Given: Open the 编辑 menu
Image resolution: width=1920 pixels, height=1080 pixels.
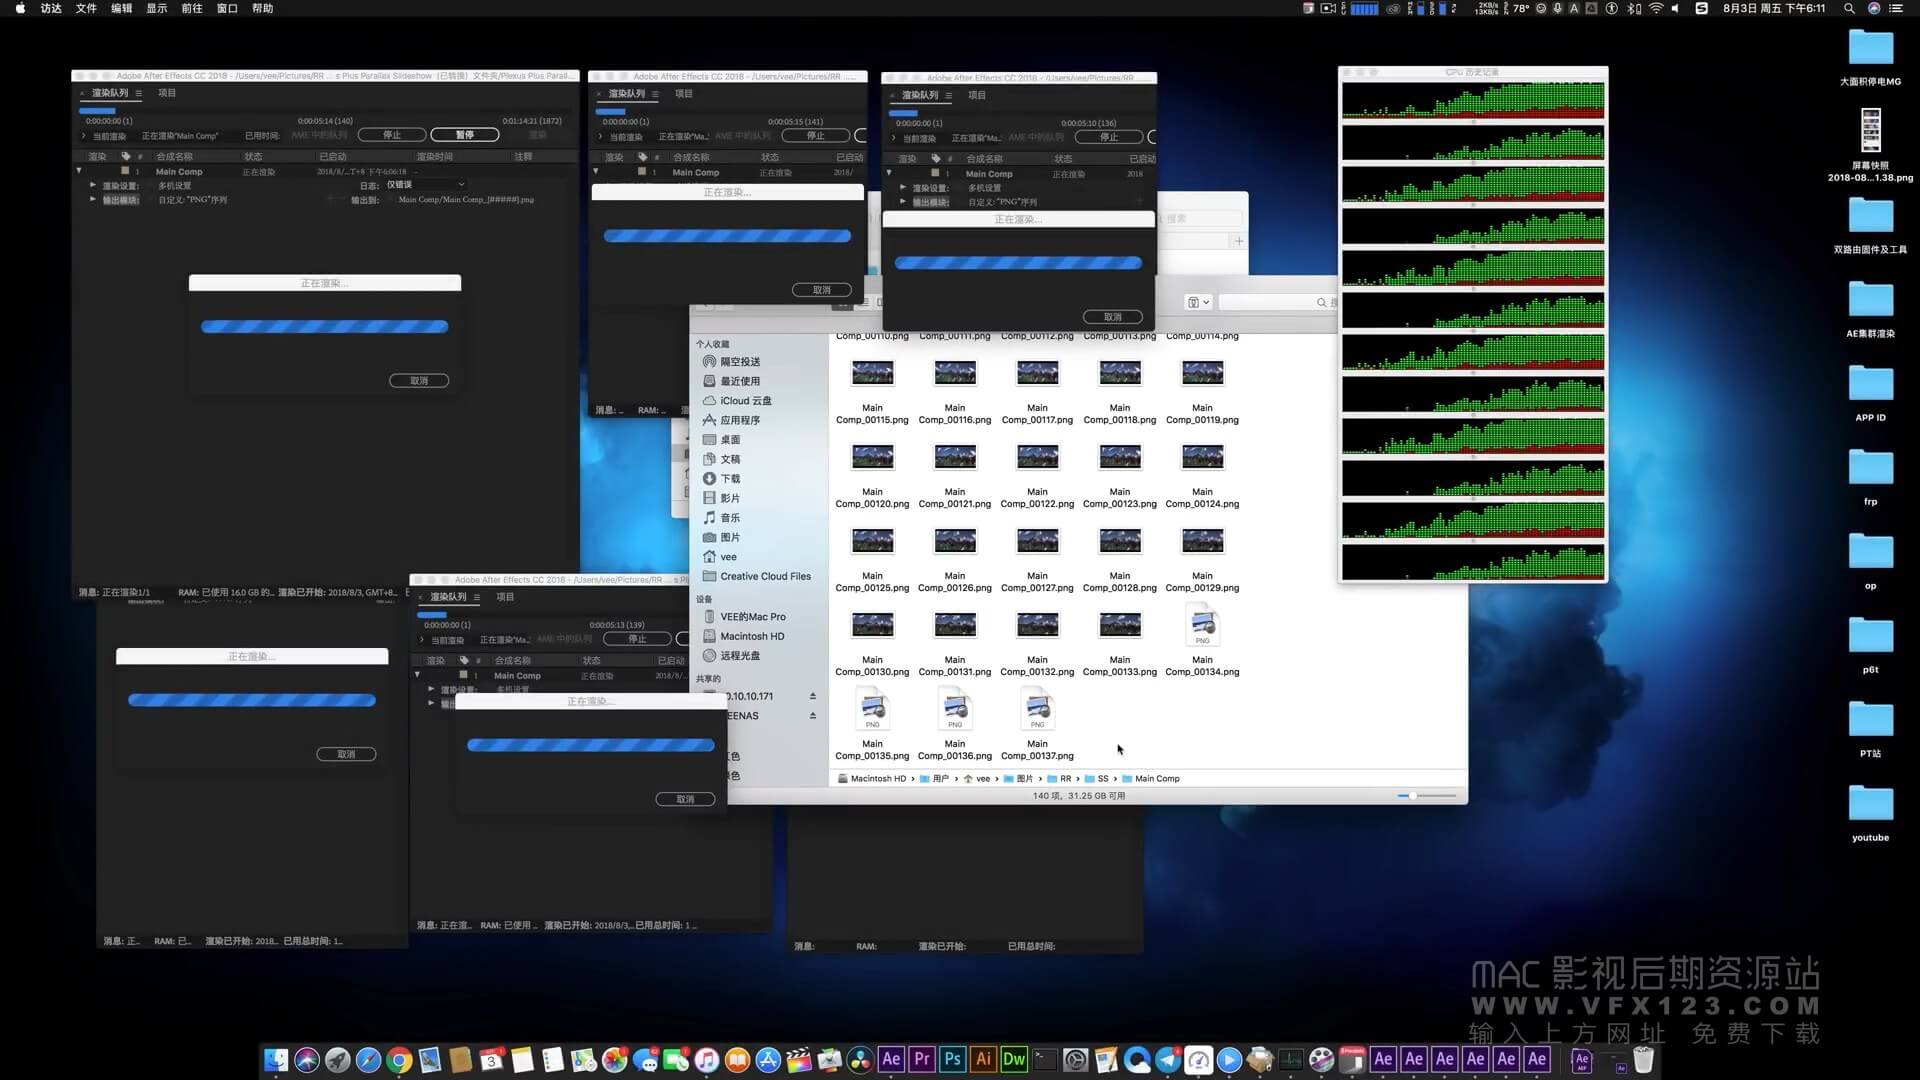Looking at the screenshot, I should pos(121,8).
